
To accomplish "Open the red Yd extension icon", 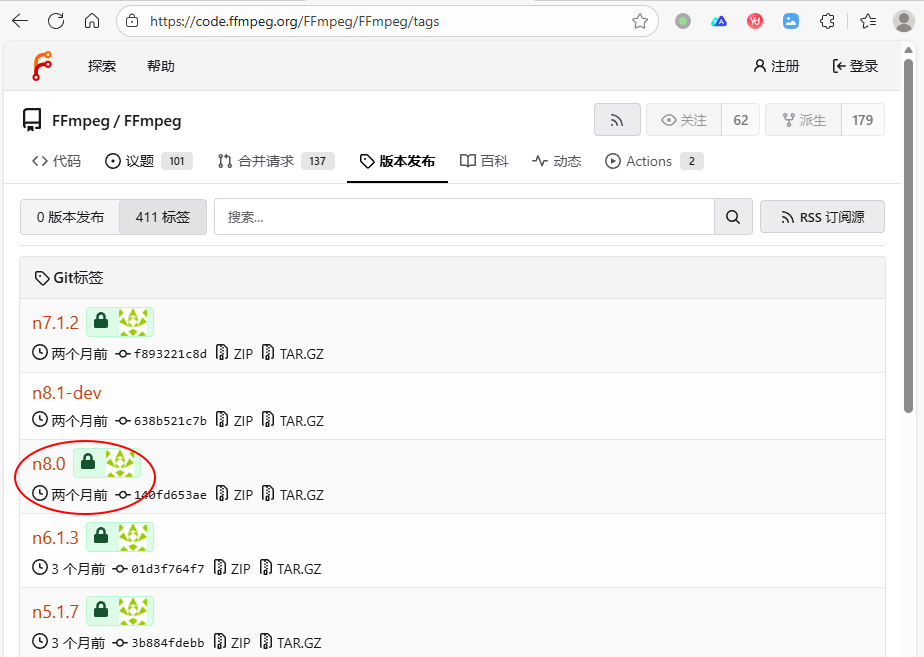I will tap(755, 21).
